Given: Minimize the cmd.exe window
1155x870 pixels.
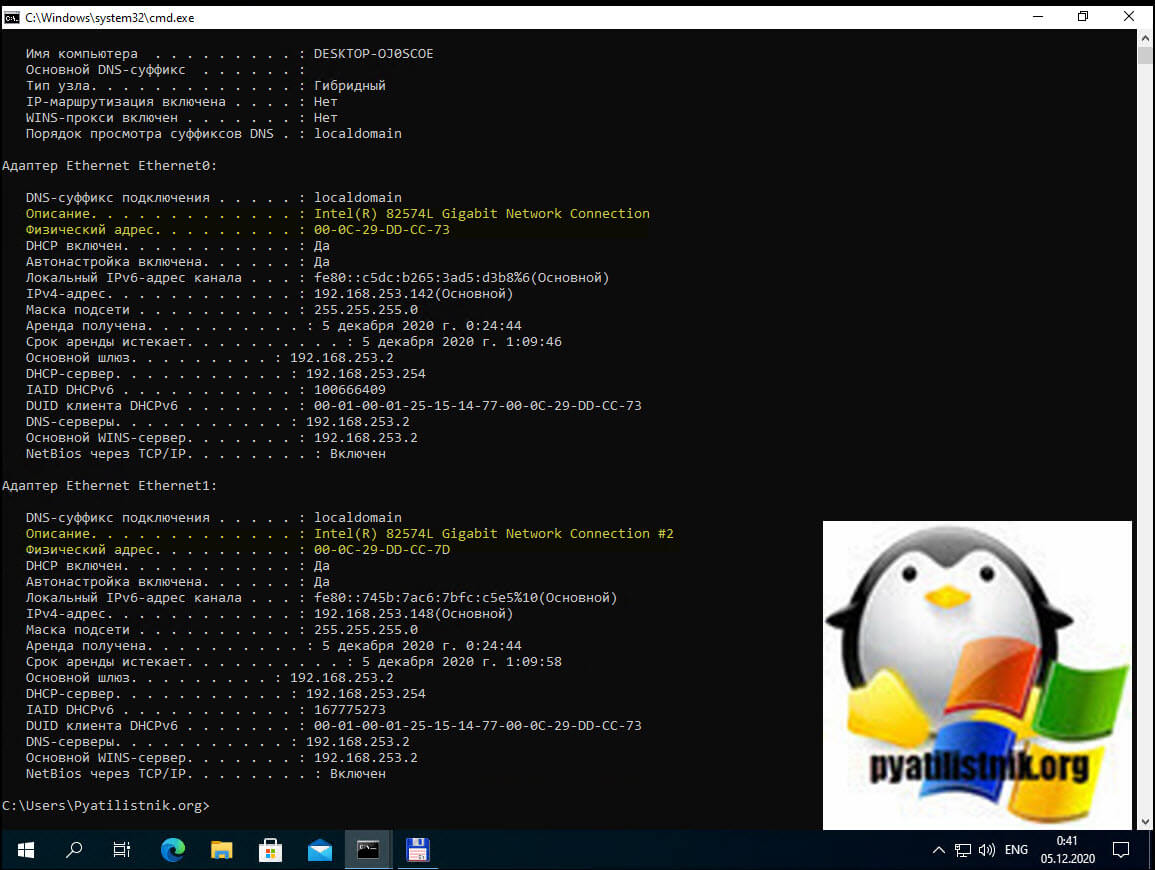Looking at the screenshot, I should pyautogui.click(x=1038, y=17).
